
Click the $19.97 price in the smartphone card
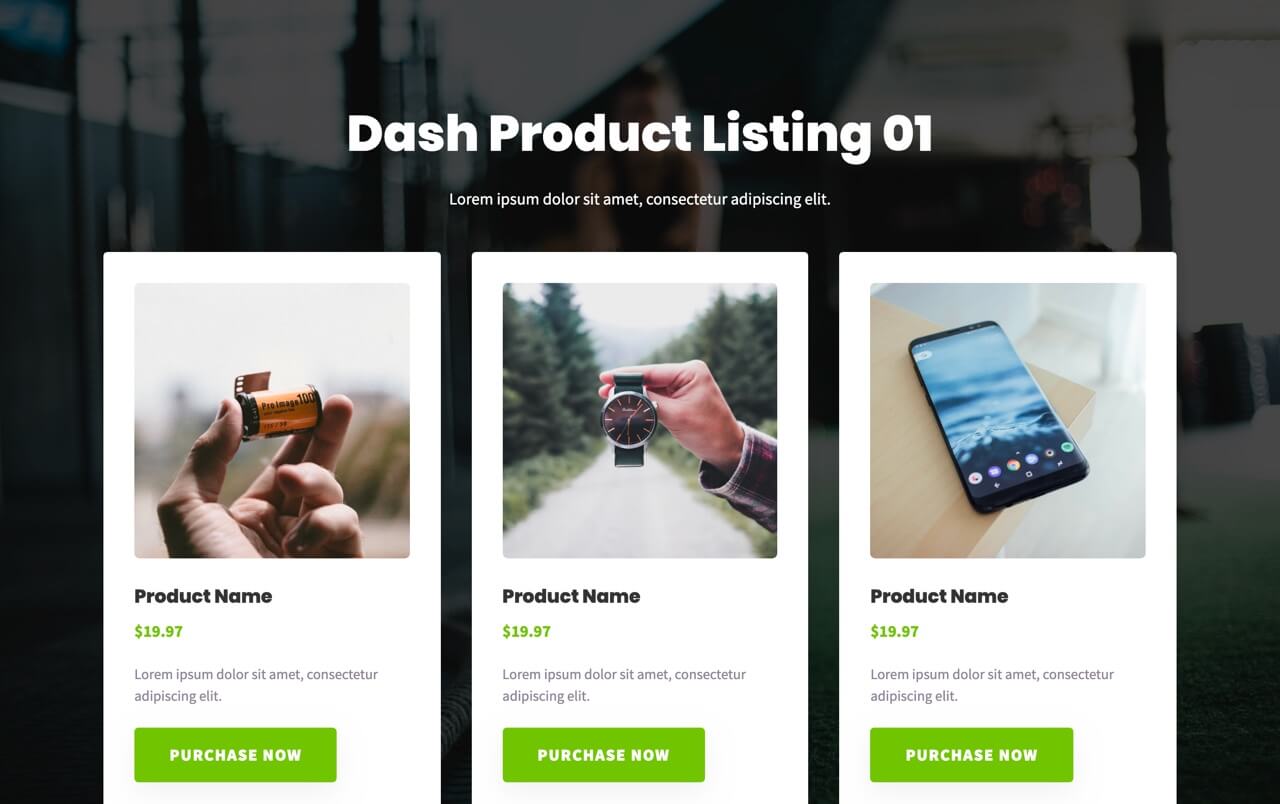click(x=894, y=631)
